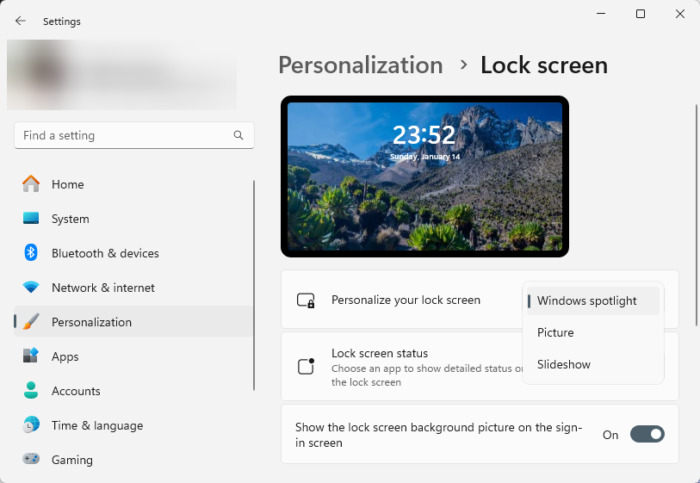The image size is (700, 483).
Task: Click the Find a setting search box
Action: click(x=125, y=135)
